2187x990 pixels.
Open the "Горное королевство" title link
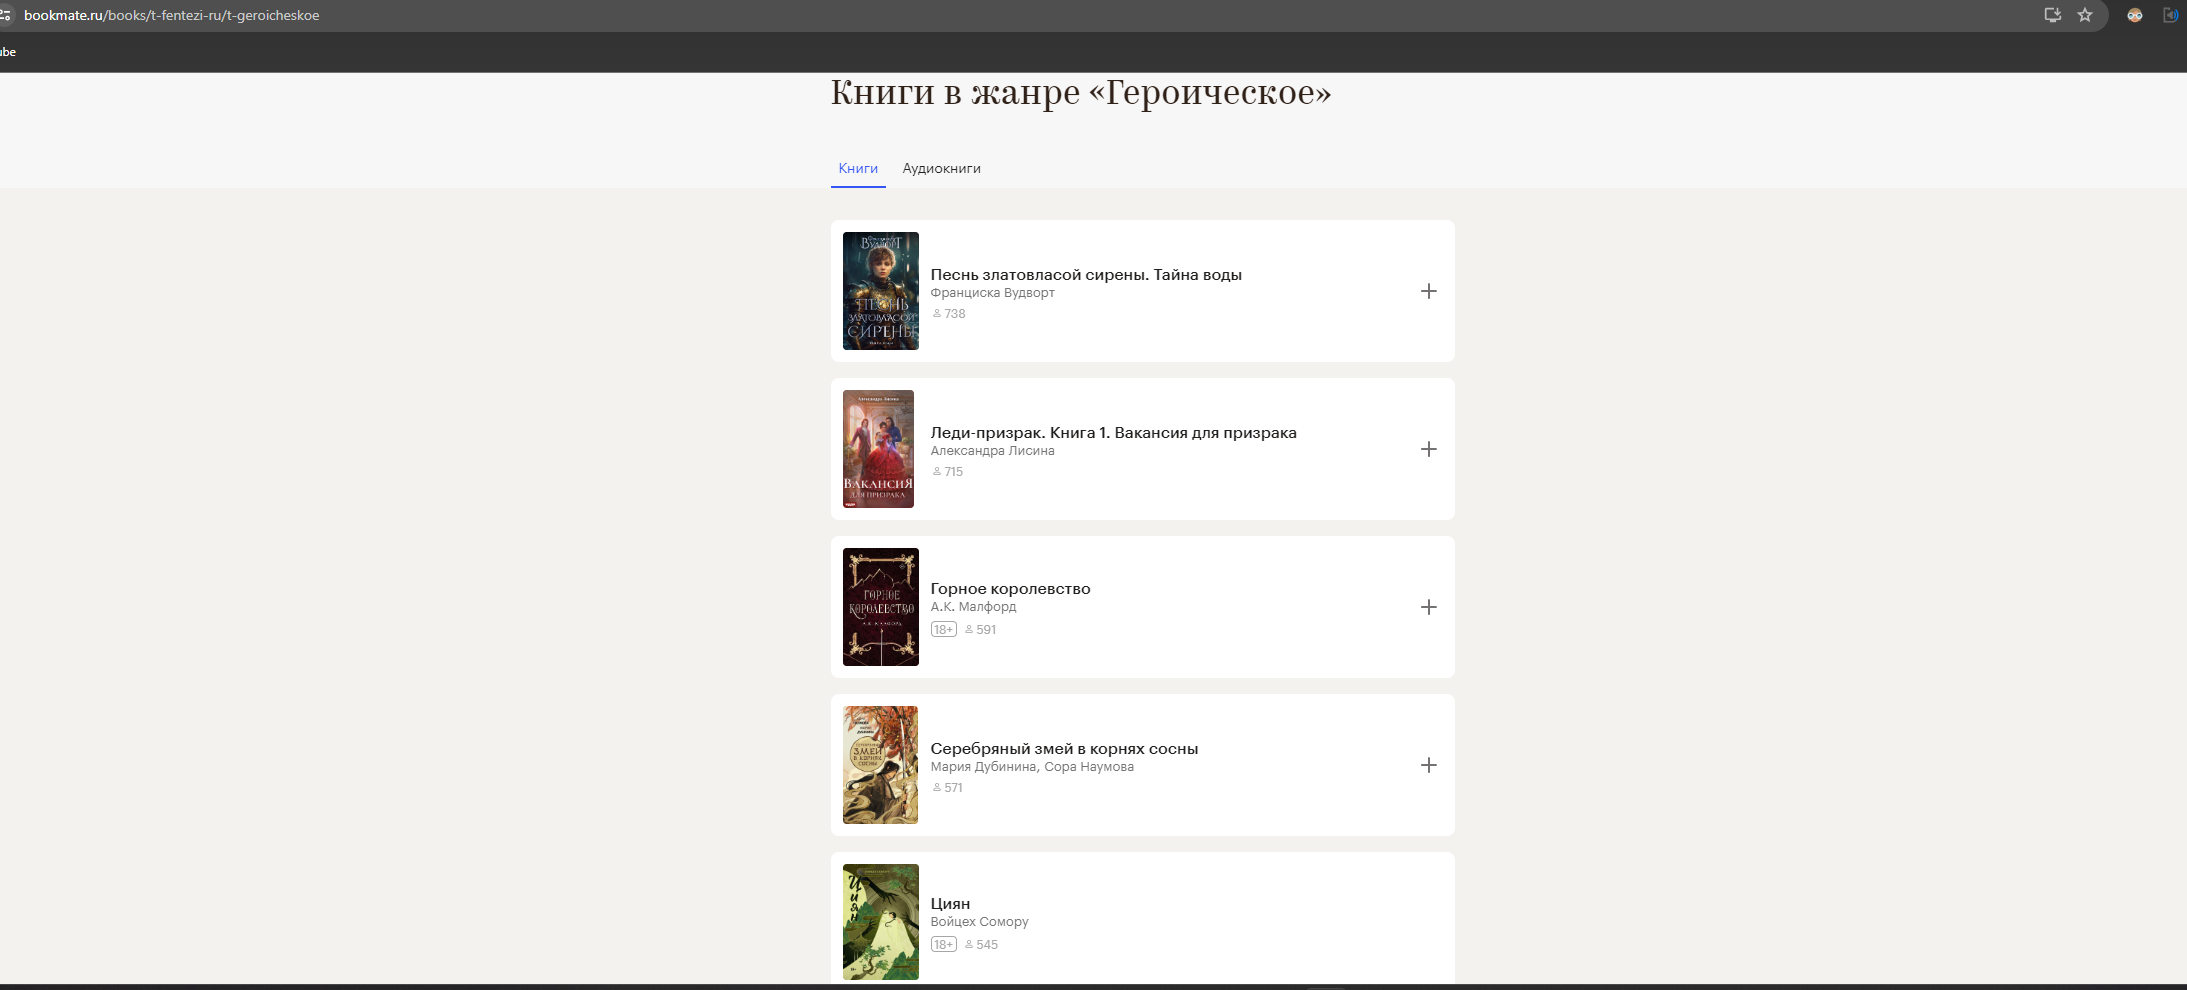[1010, 589]
